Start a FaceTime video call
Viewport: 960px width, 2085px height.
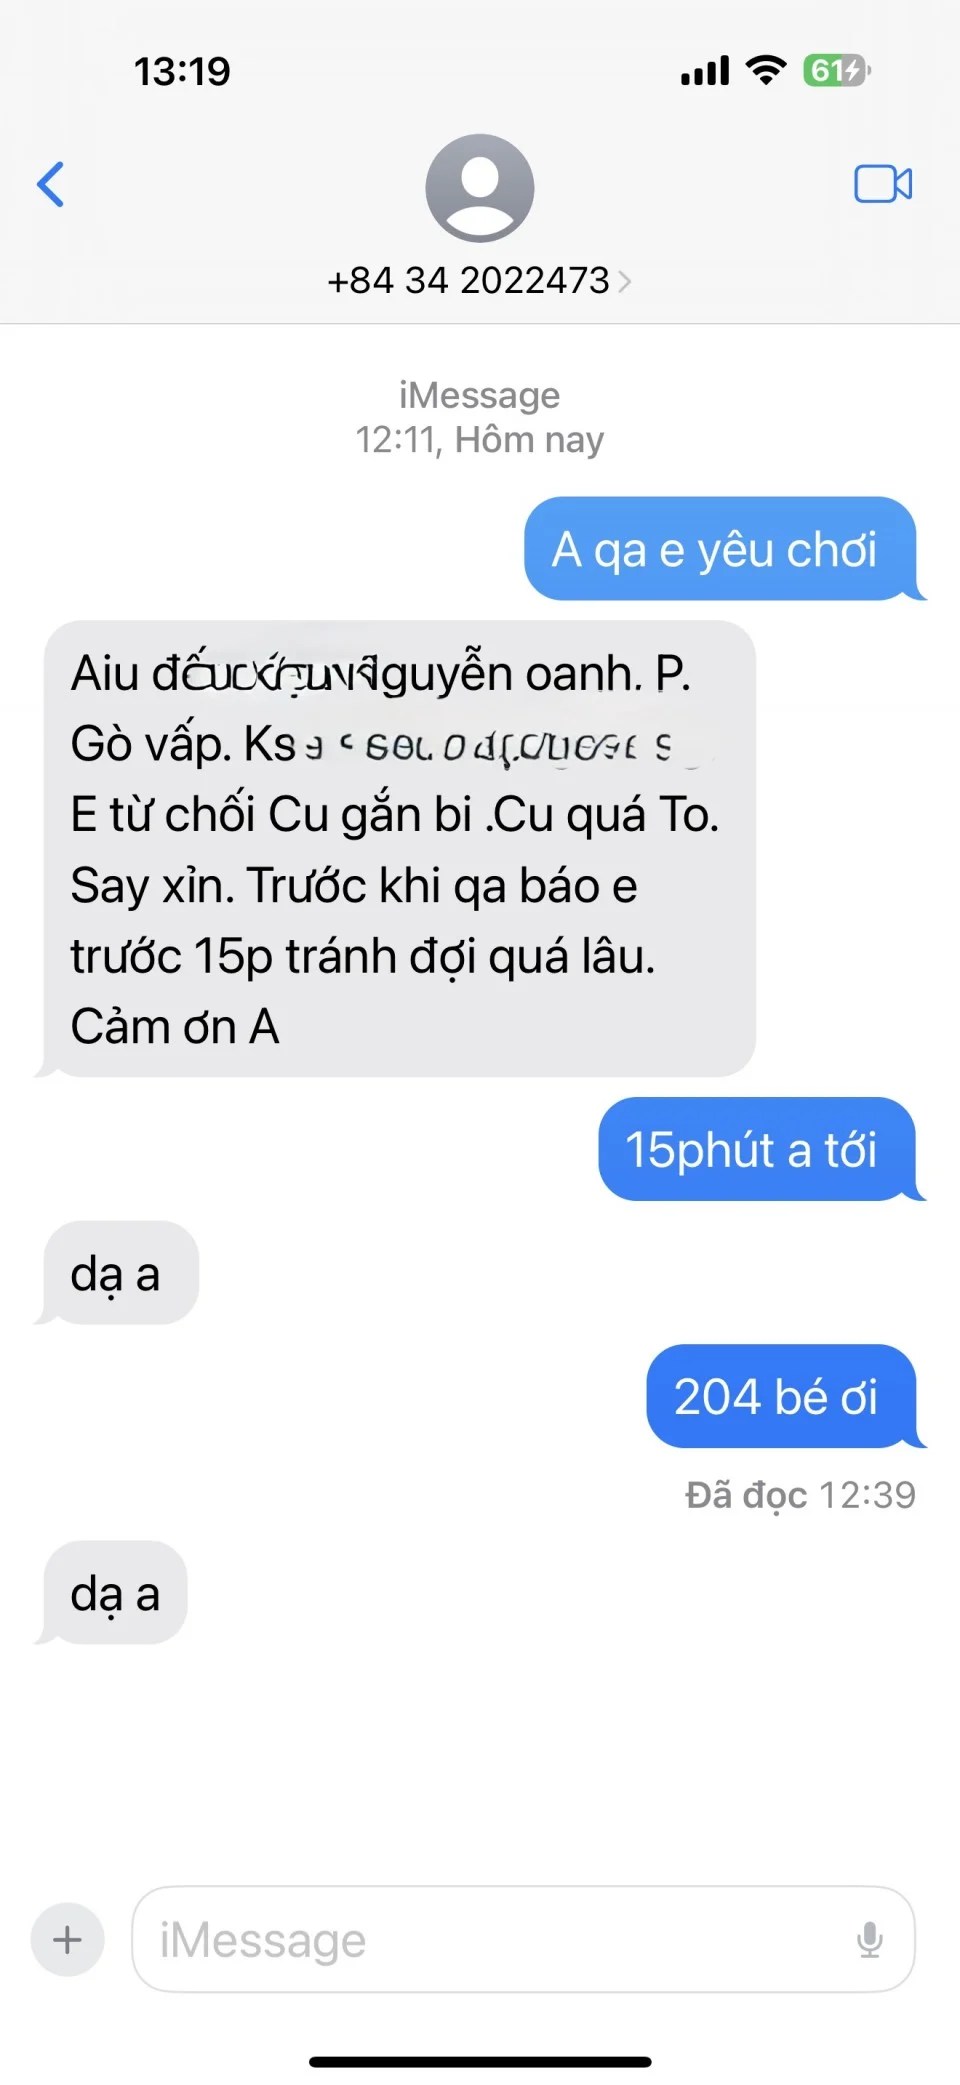883,184
